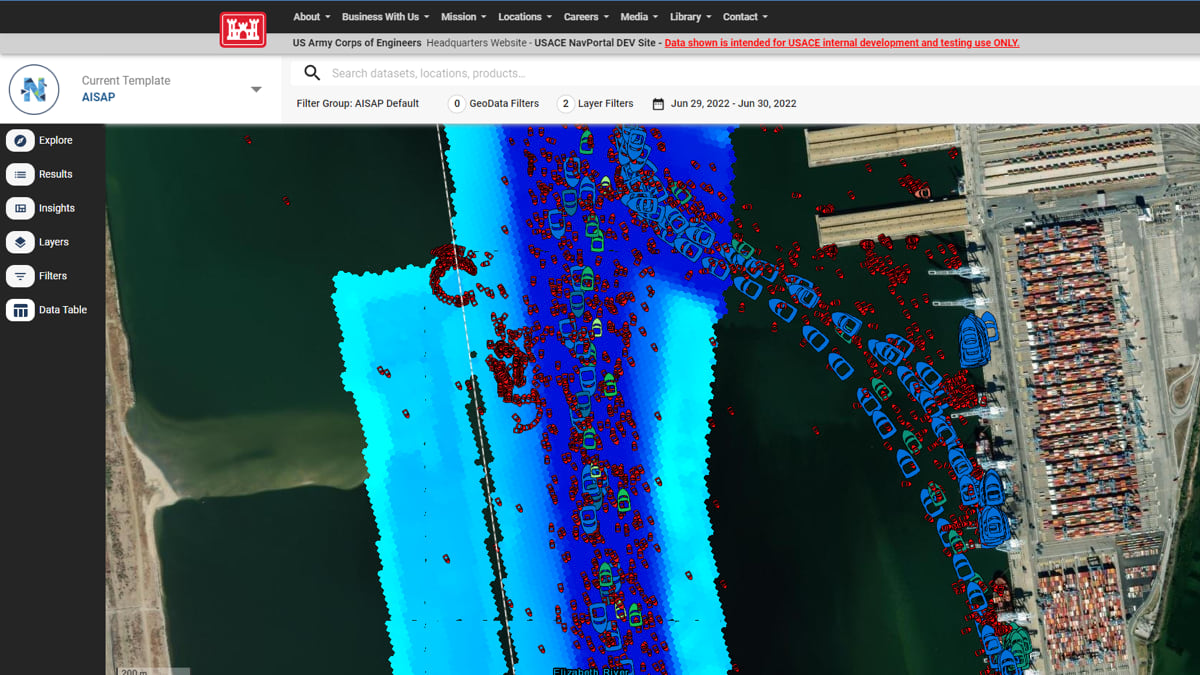Click the red internal-use-only data warning link
This screenshot has height=675, width=1200.
click(842, 43)
